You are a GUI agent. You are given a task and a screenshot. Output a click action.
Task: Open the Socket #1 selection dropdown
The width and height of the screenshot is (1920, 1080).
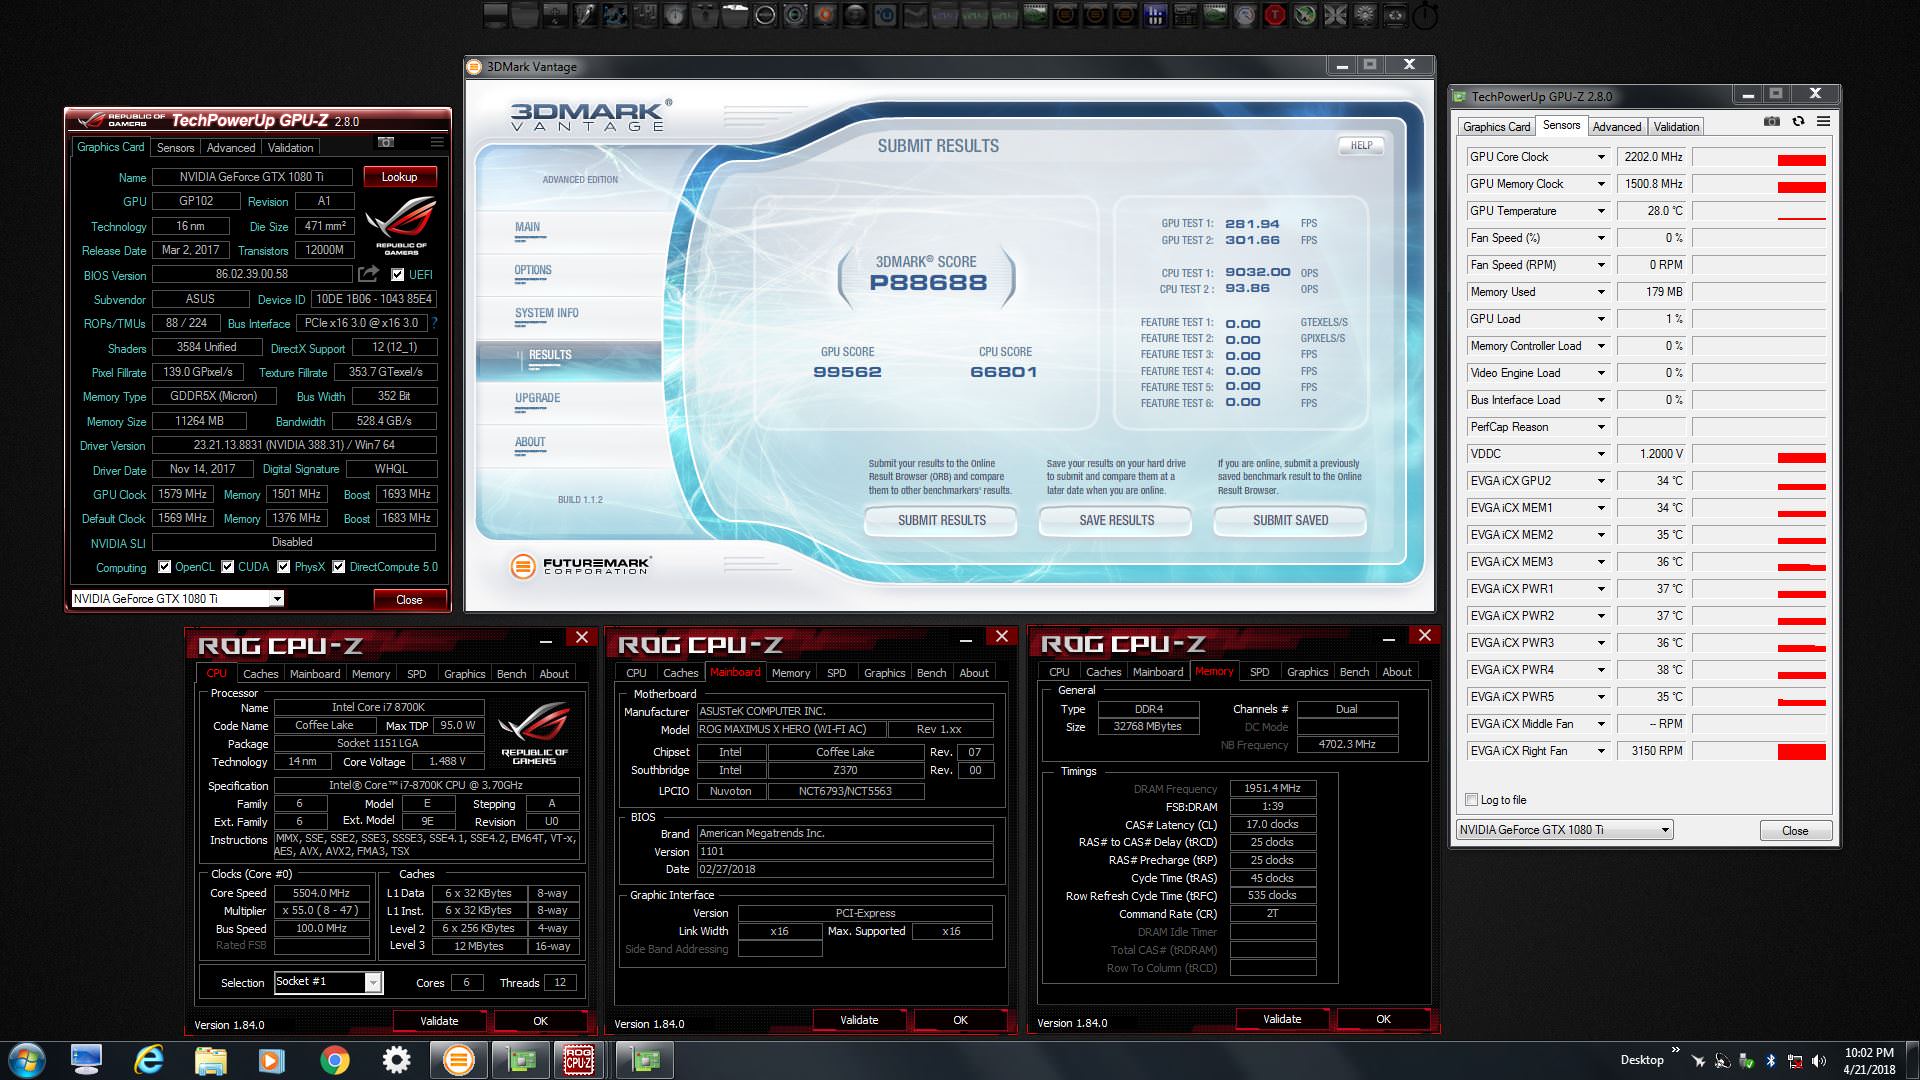tap(372, 983)
